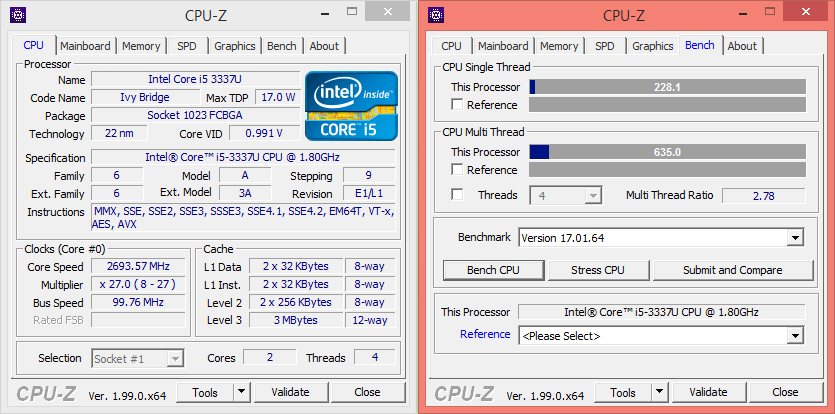Open Tools dropdown arrow in left window
This screenshot has height=414, width=835.
click(x=242, y=393)
